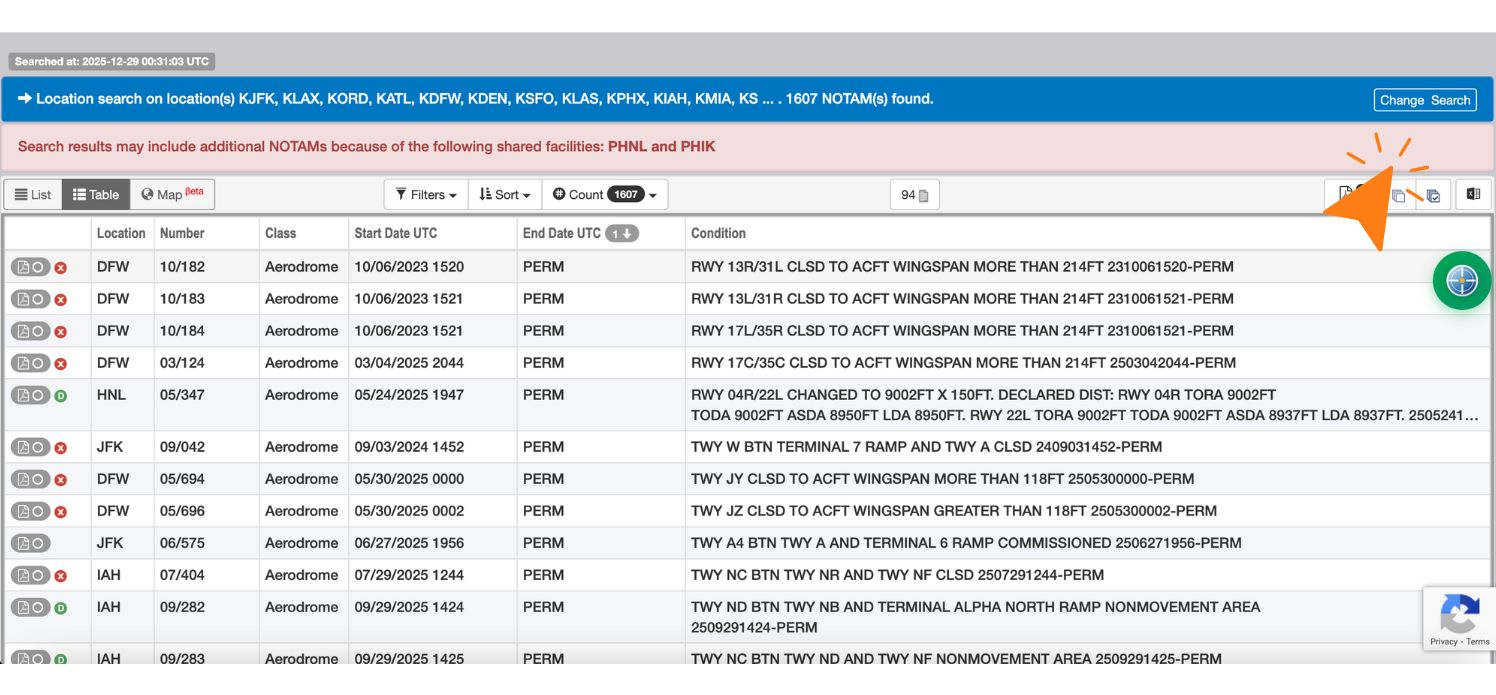Click the 94 pages field
Image resolution: width=1496 pixels, height=695 pixels.
click(914, 194)
